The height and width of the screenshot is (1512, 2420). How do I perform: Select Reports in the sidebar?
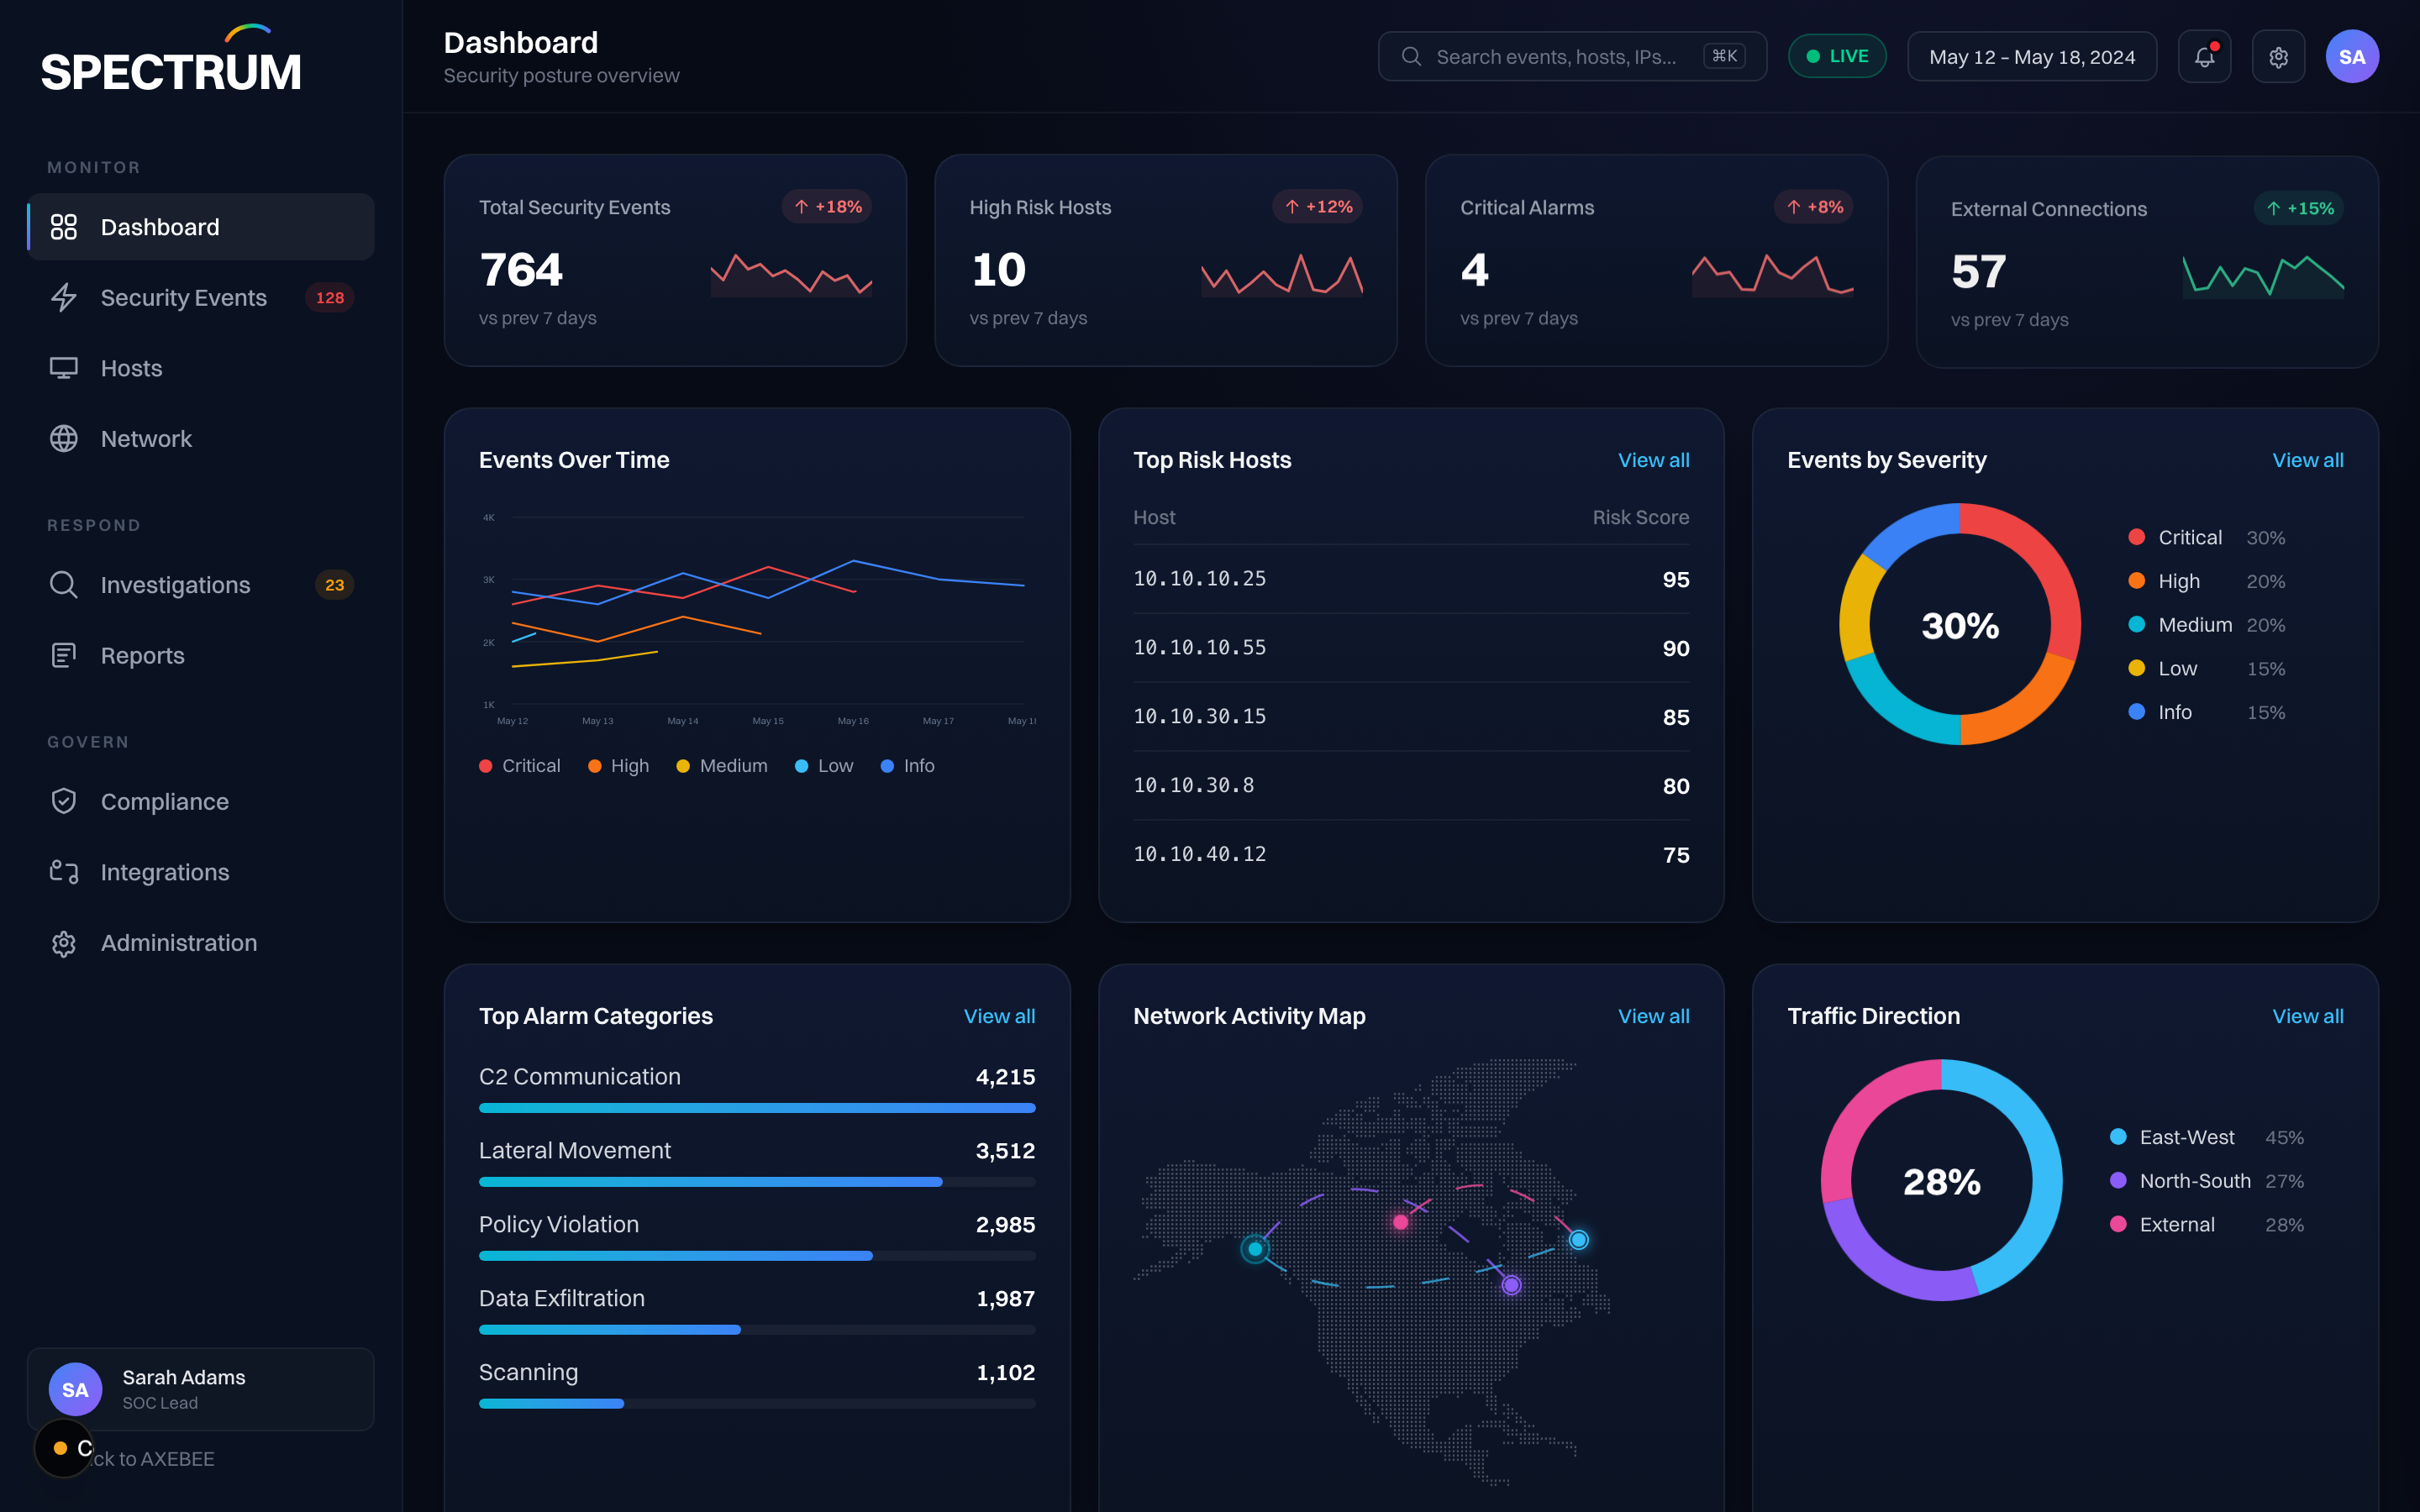tap(201, 655)
